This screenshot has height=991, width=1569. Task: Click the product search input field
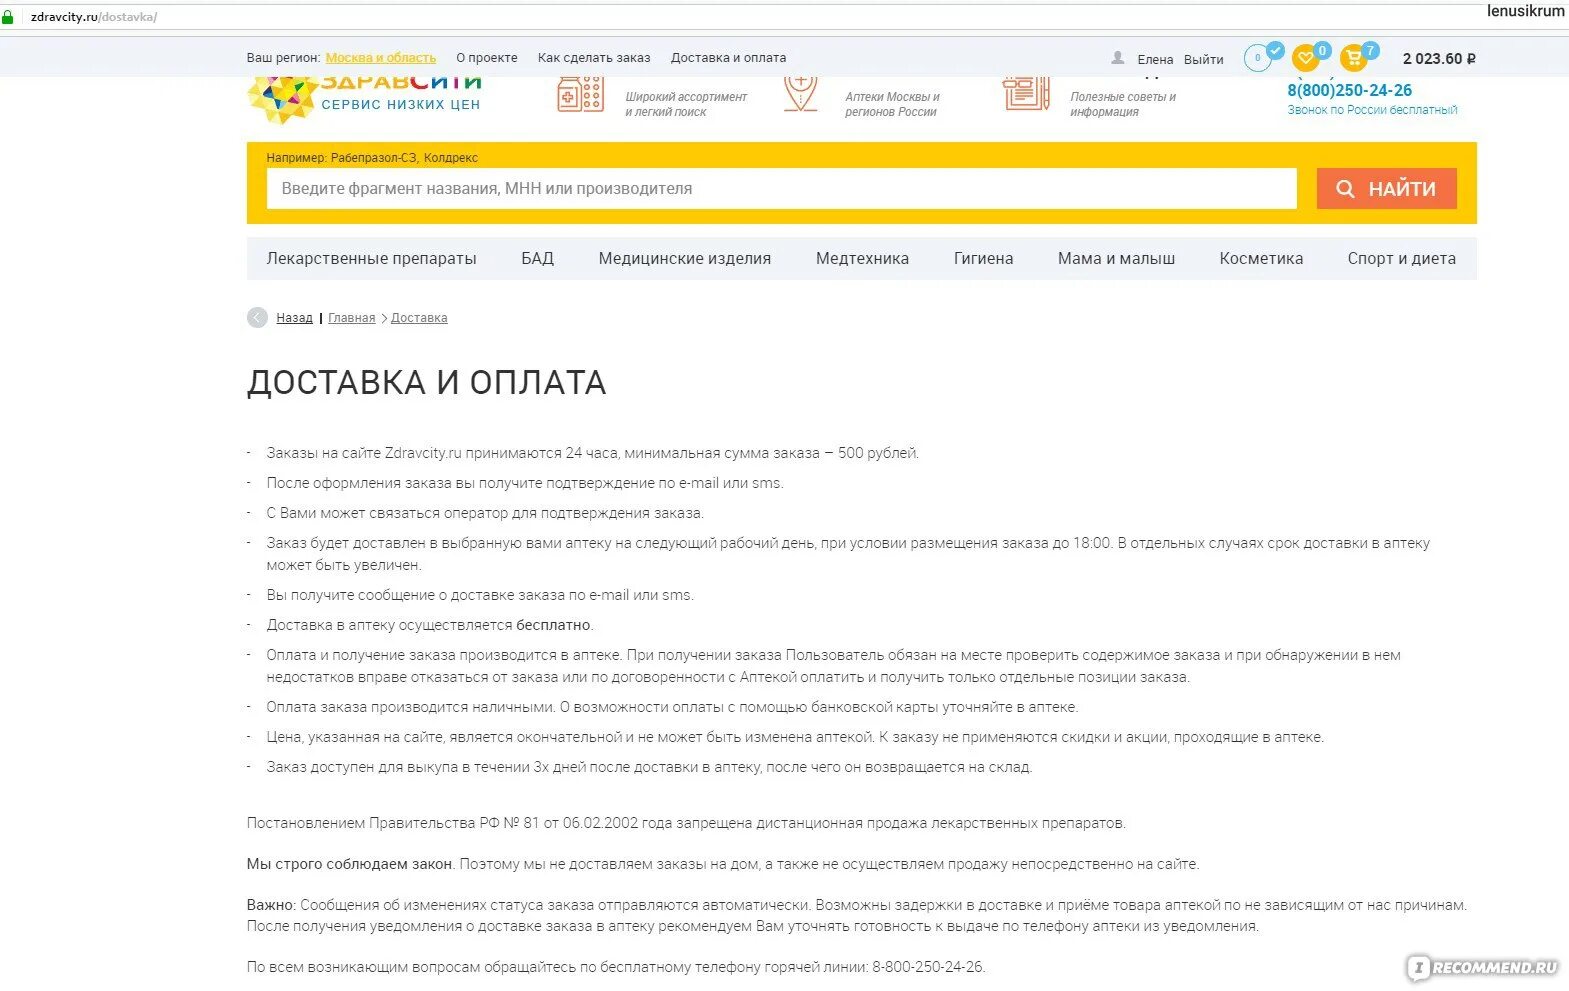pyautogui.click(x=781, y=188)
